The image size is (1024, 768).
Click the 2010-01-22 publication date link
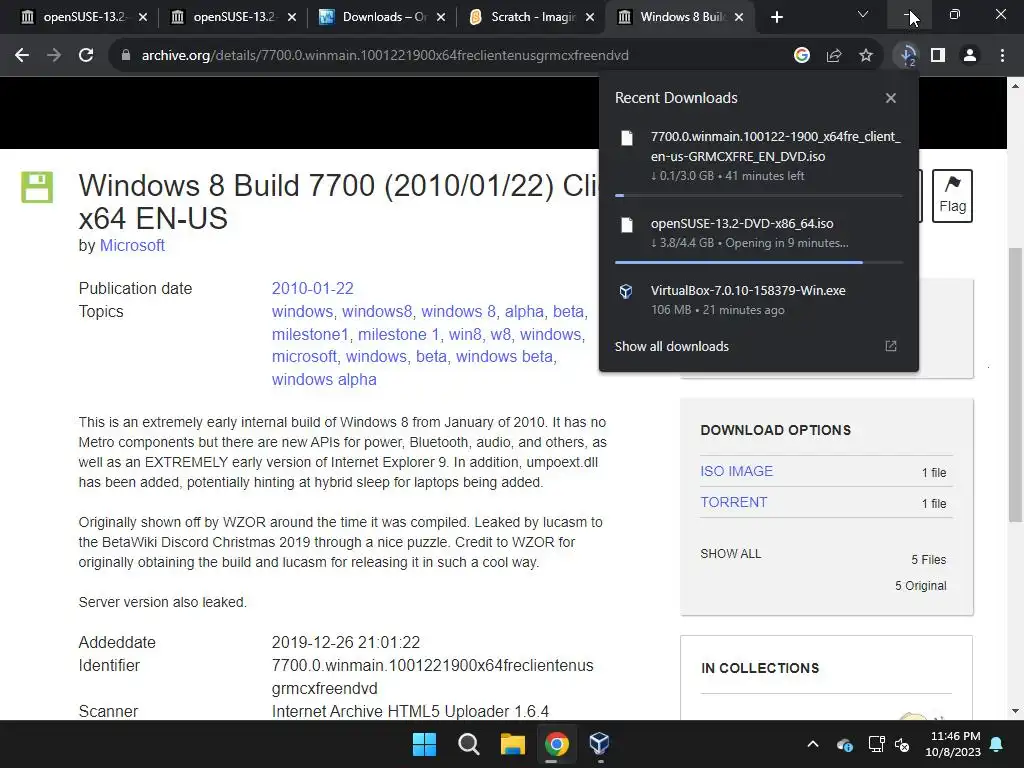click(312, 288)
